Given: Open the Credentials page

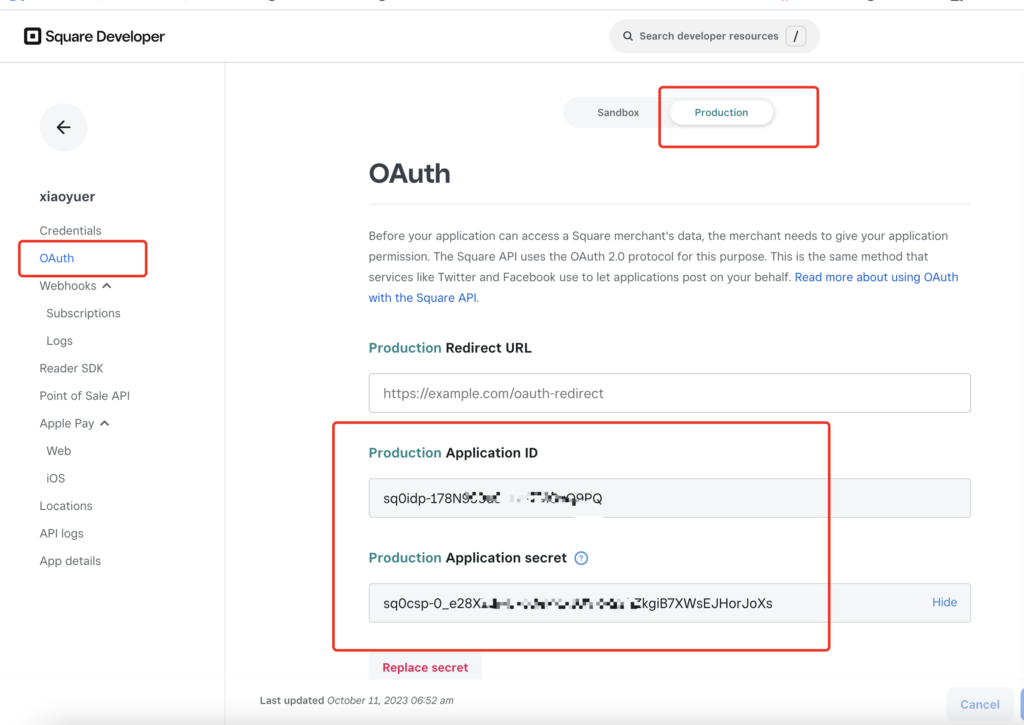Looking at the screenshot, I should pyautogui.click(x=71, y=231).
